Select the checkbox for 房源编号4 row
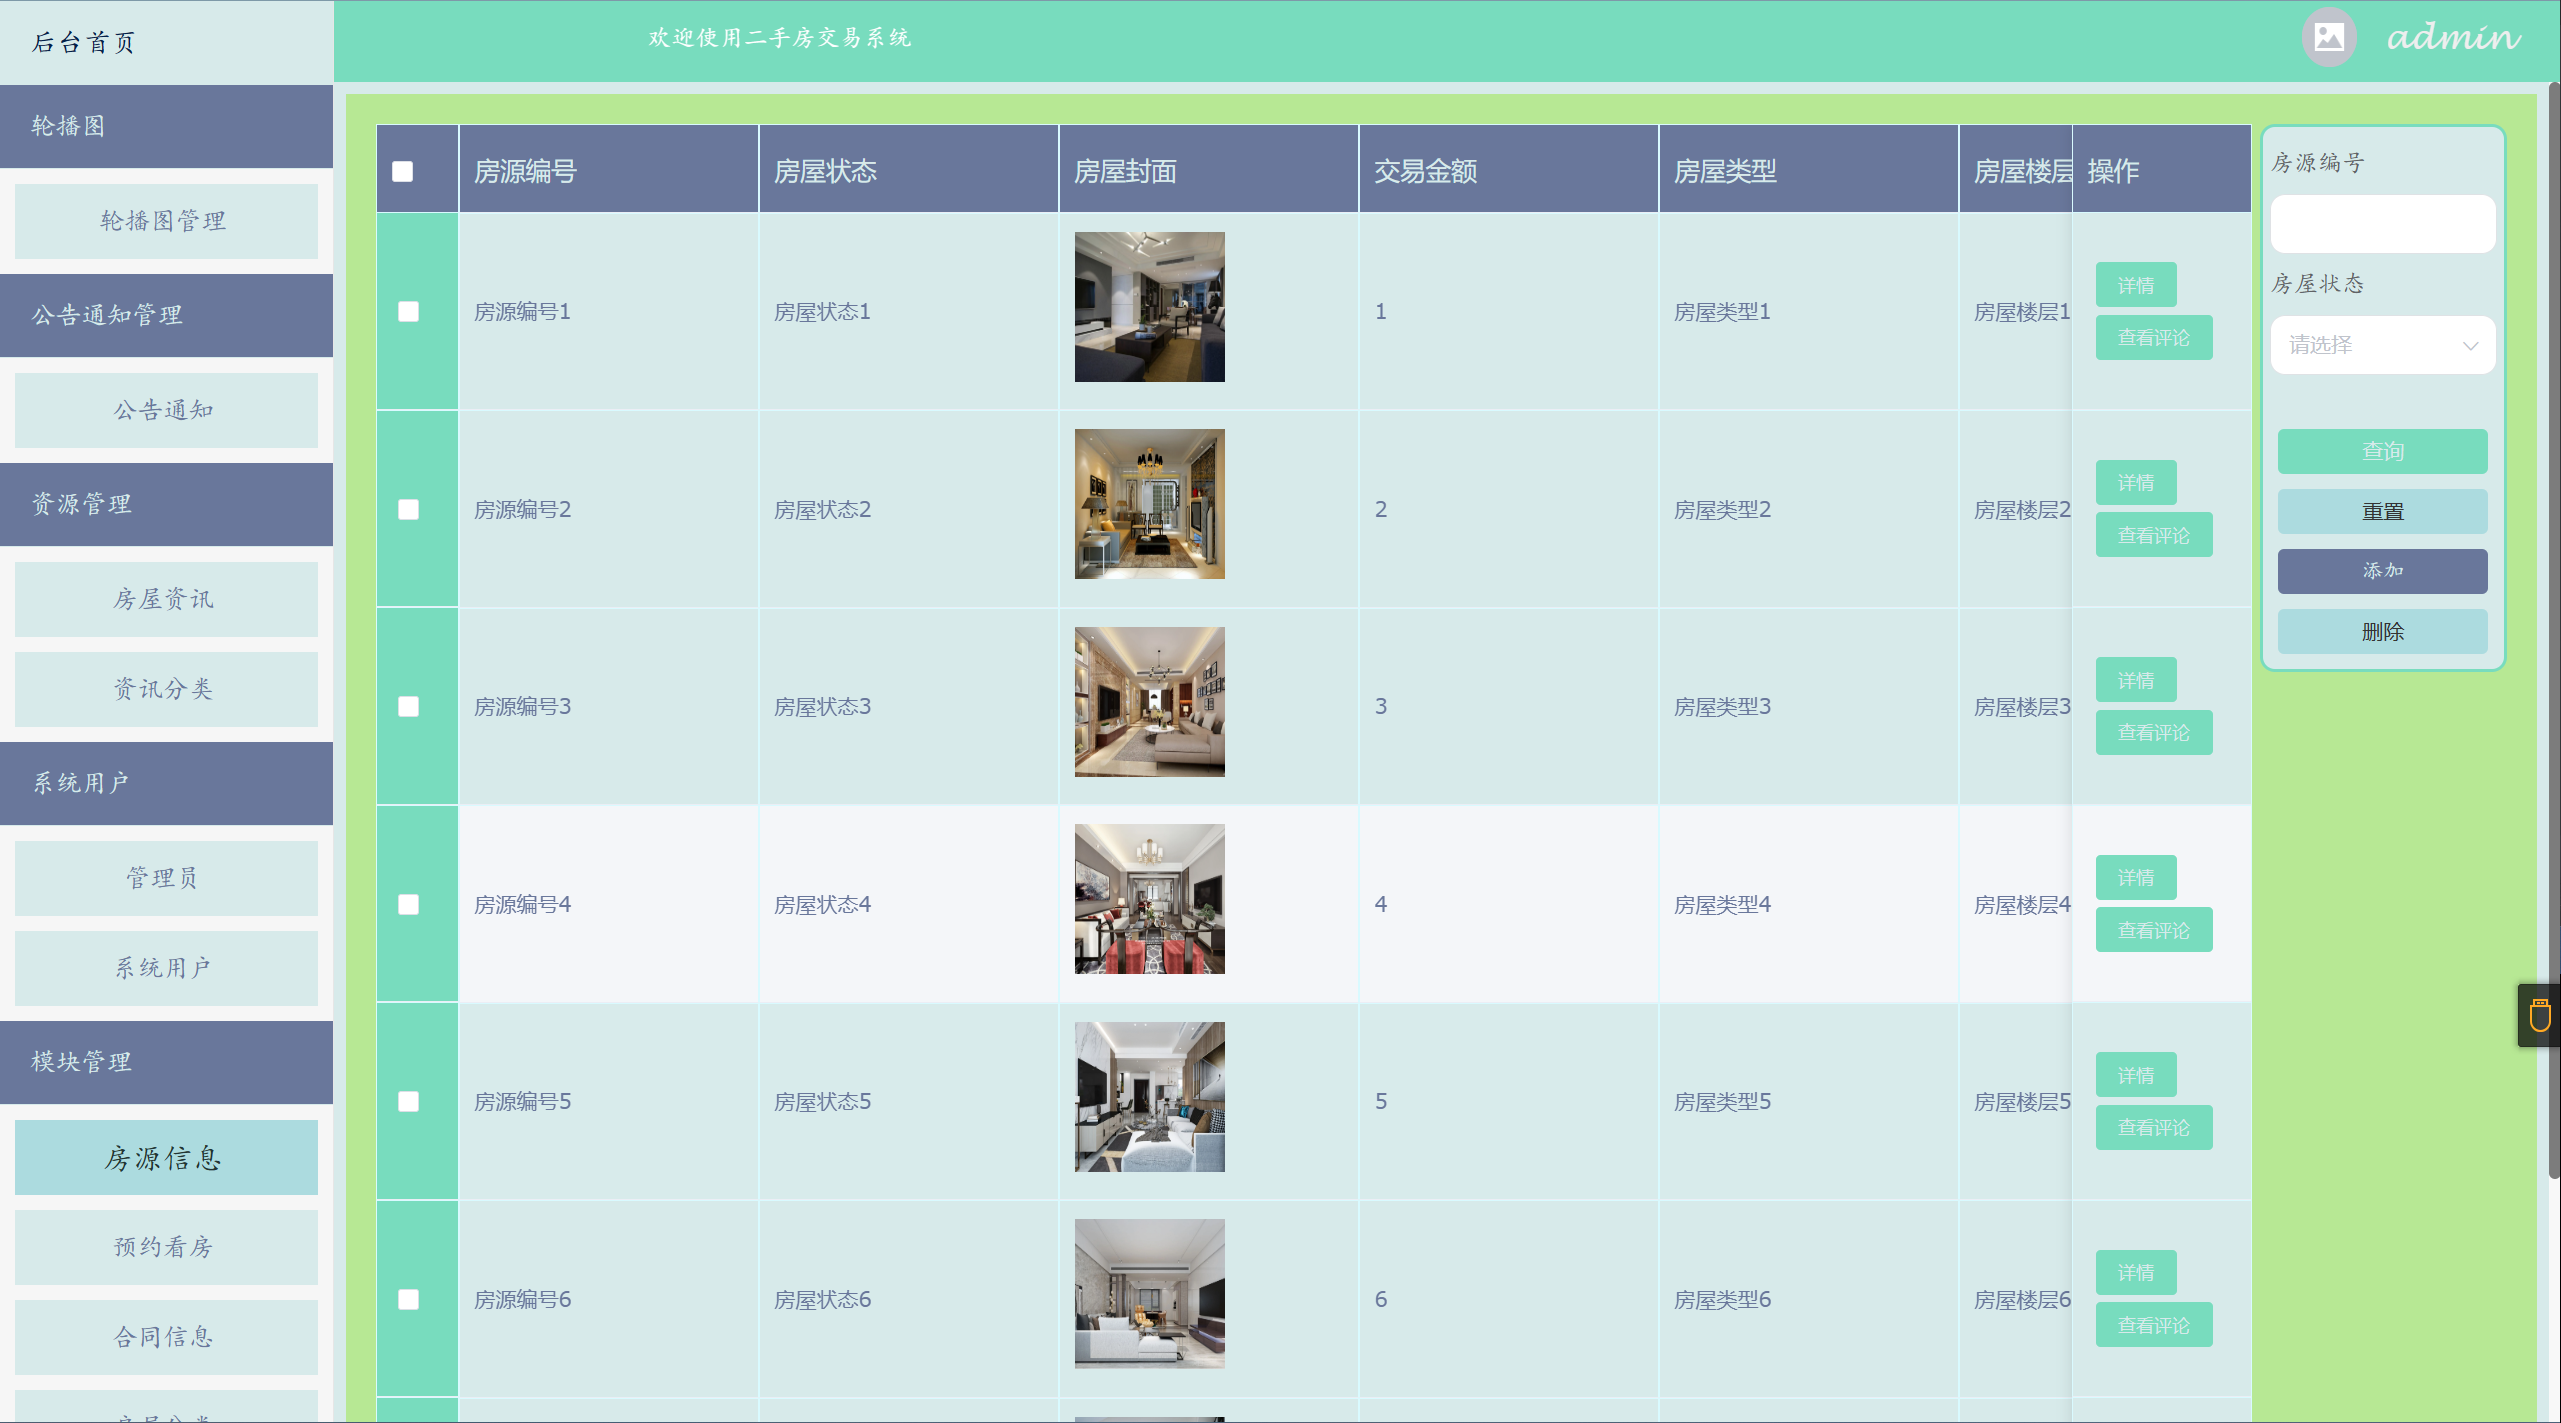2561x1423 pixels. coord(408,905)
